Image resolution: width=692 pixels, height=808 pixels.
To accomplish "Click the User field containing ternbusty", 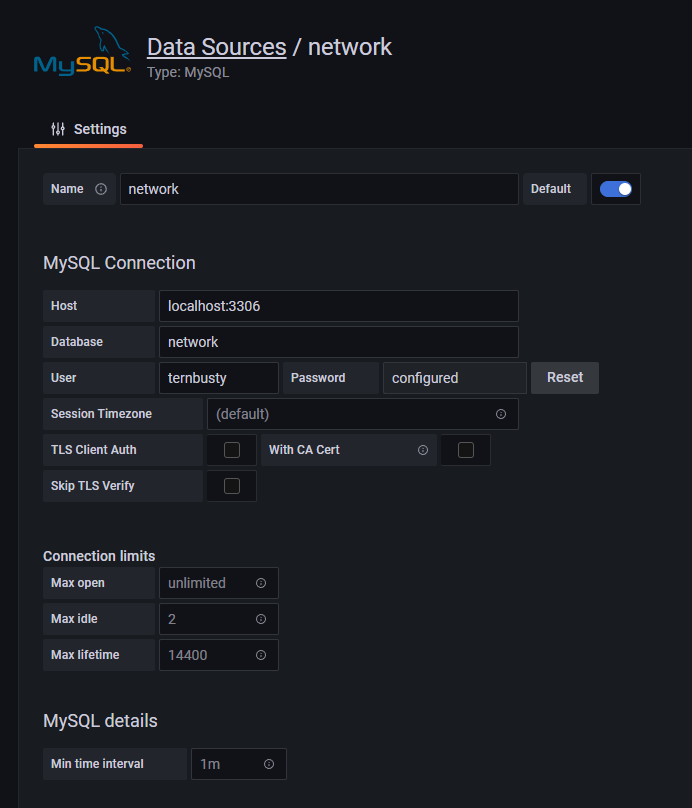I will (x=219, y=378).
